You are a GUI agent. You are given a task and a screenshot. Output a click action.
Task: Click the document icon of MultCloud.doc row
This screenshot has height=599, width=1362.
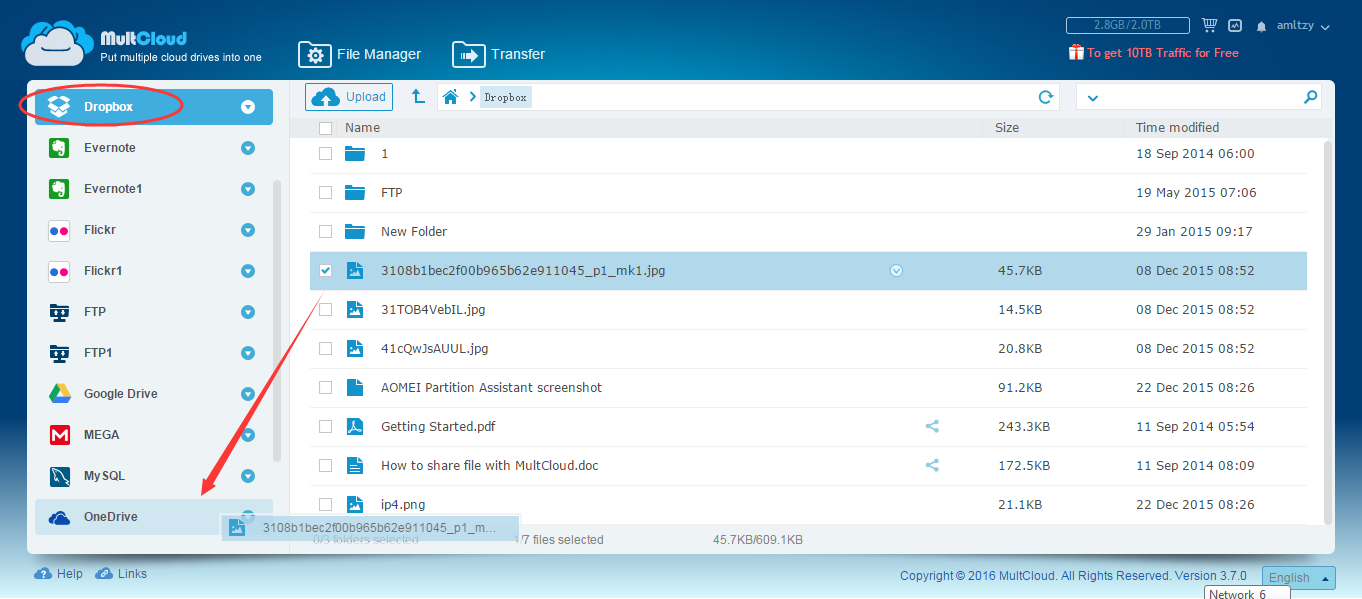tap(354, 465)
